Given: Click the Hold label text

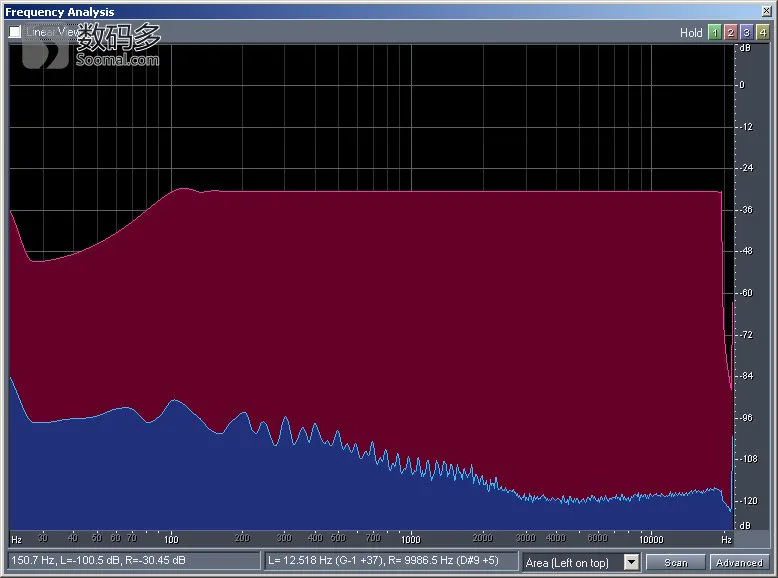Looking at the screenshot, I should tap(691, 33).
